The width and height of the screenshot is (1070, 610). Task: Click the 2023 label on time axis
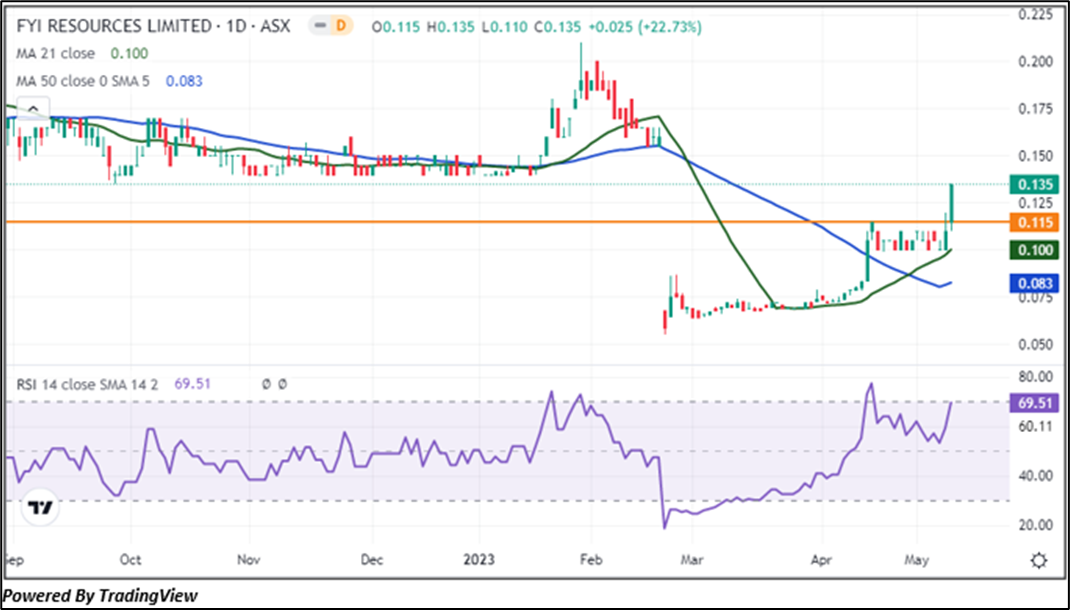tap(479, 560)
